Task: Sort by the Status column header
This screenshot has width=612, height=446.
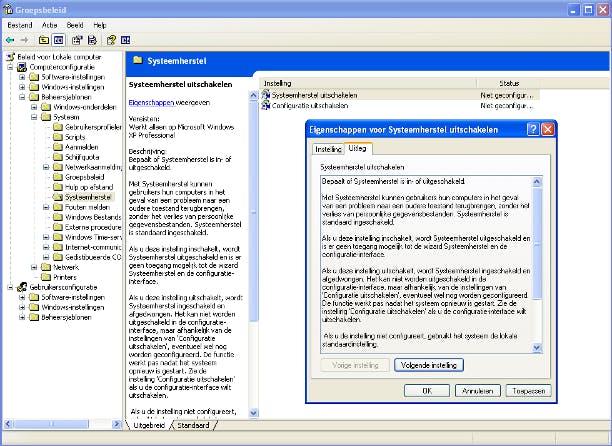Action: pyautogui.click(x=509, y=83)
